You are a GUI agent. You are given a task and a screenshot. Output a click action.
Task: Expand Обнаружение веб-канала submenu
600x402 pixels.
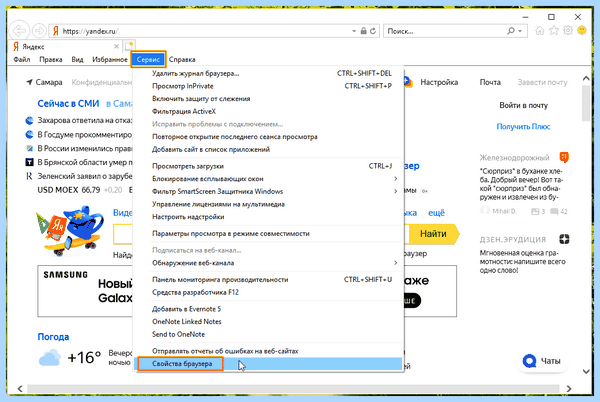[269, 263]
